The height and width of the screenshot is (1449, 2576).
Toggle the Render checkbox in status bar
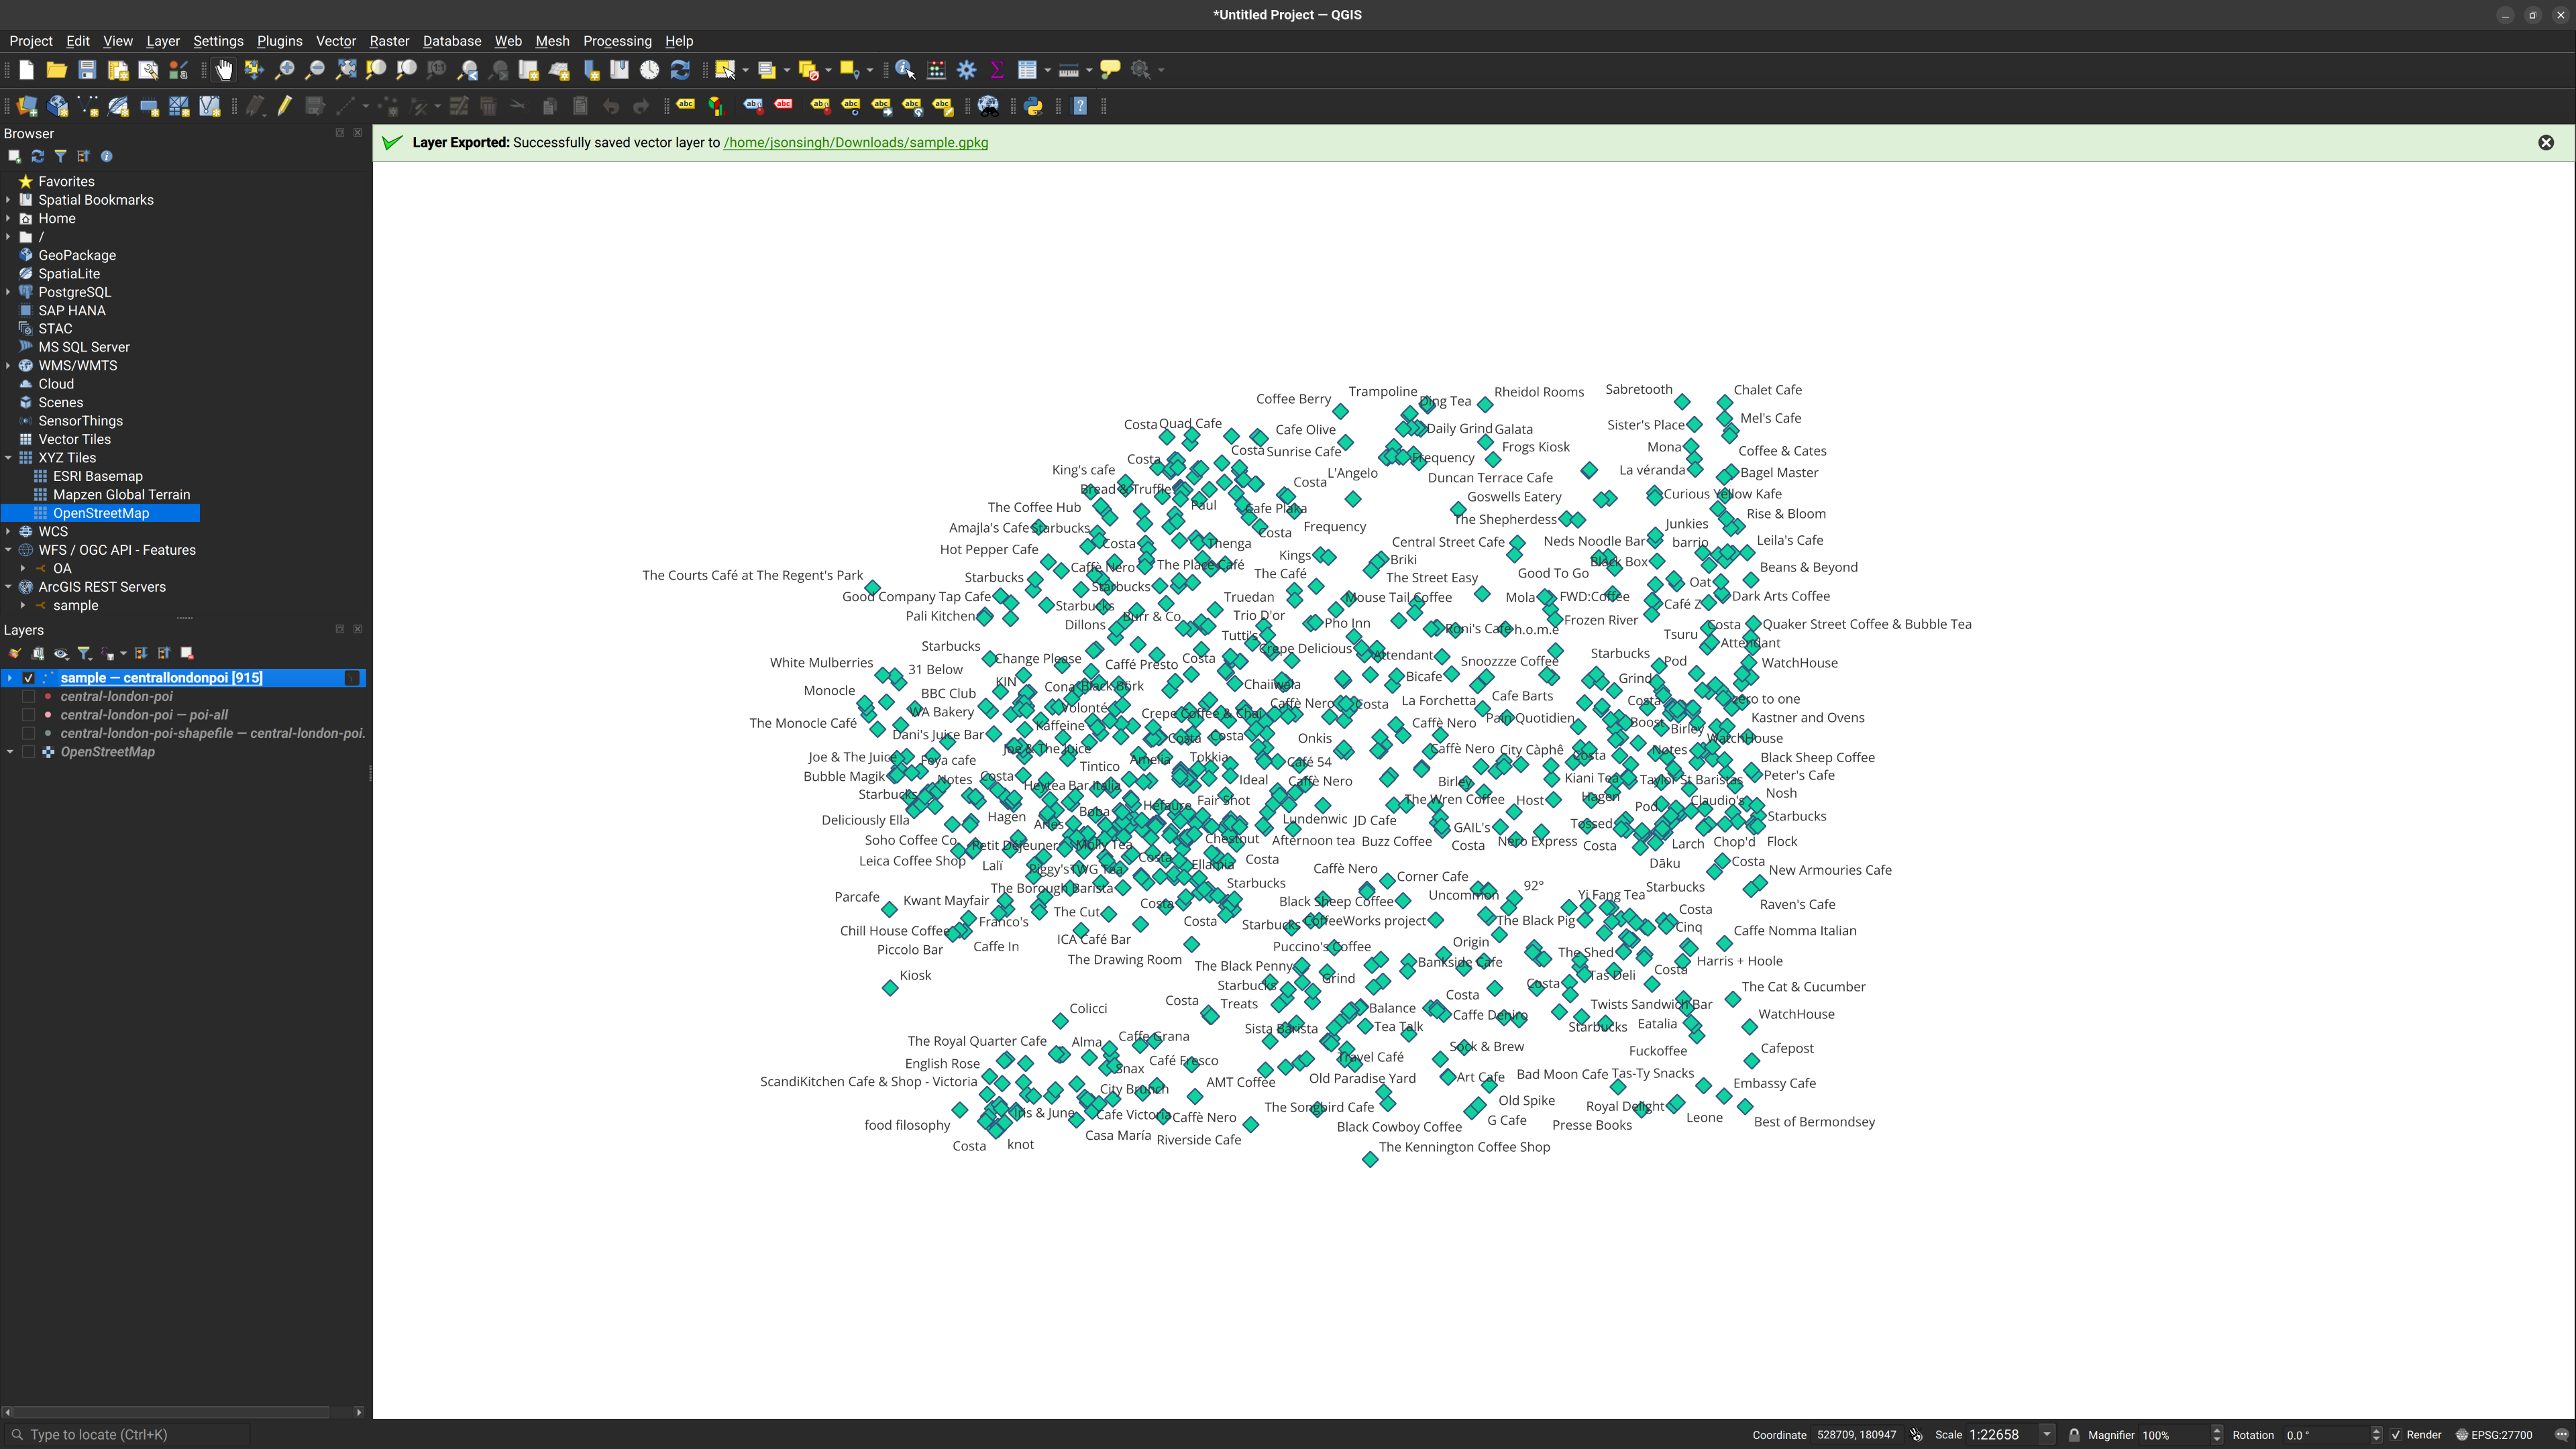[x=2396, y=1435]
